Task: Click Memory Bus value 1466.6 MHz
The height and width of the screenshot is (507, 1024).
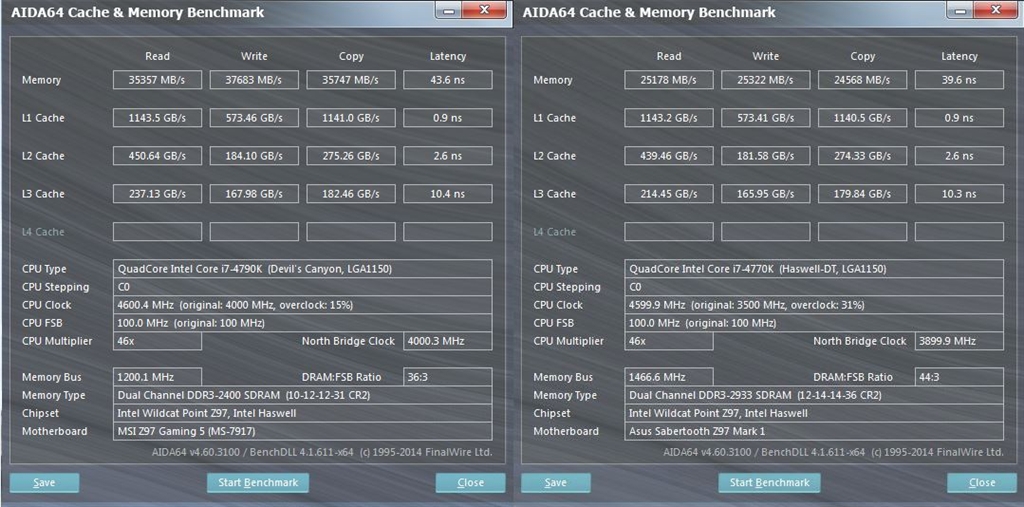Action: [x=669, y=377]
